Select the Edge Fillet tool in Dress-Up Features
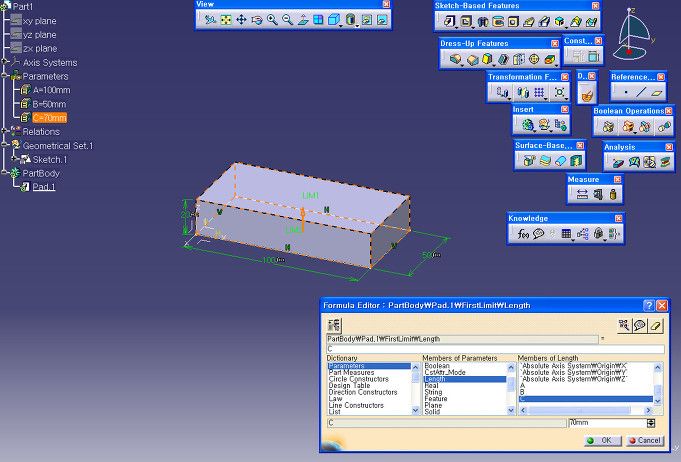681x462 pixels. [x=455, y=59]
